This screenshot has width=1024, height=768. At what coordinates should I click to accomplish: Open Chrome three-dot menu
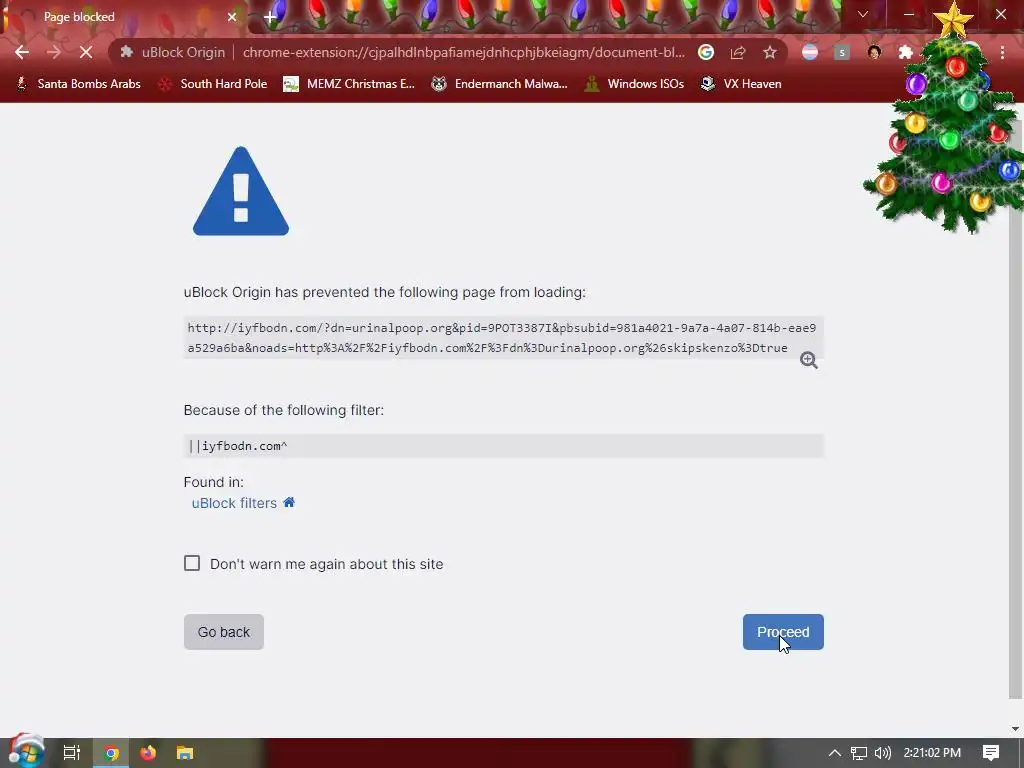click(1002, 52)
